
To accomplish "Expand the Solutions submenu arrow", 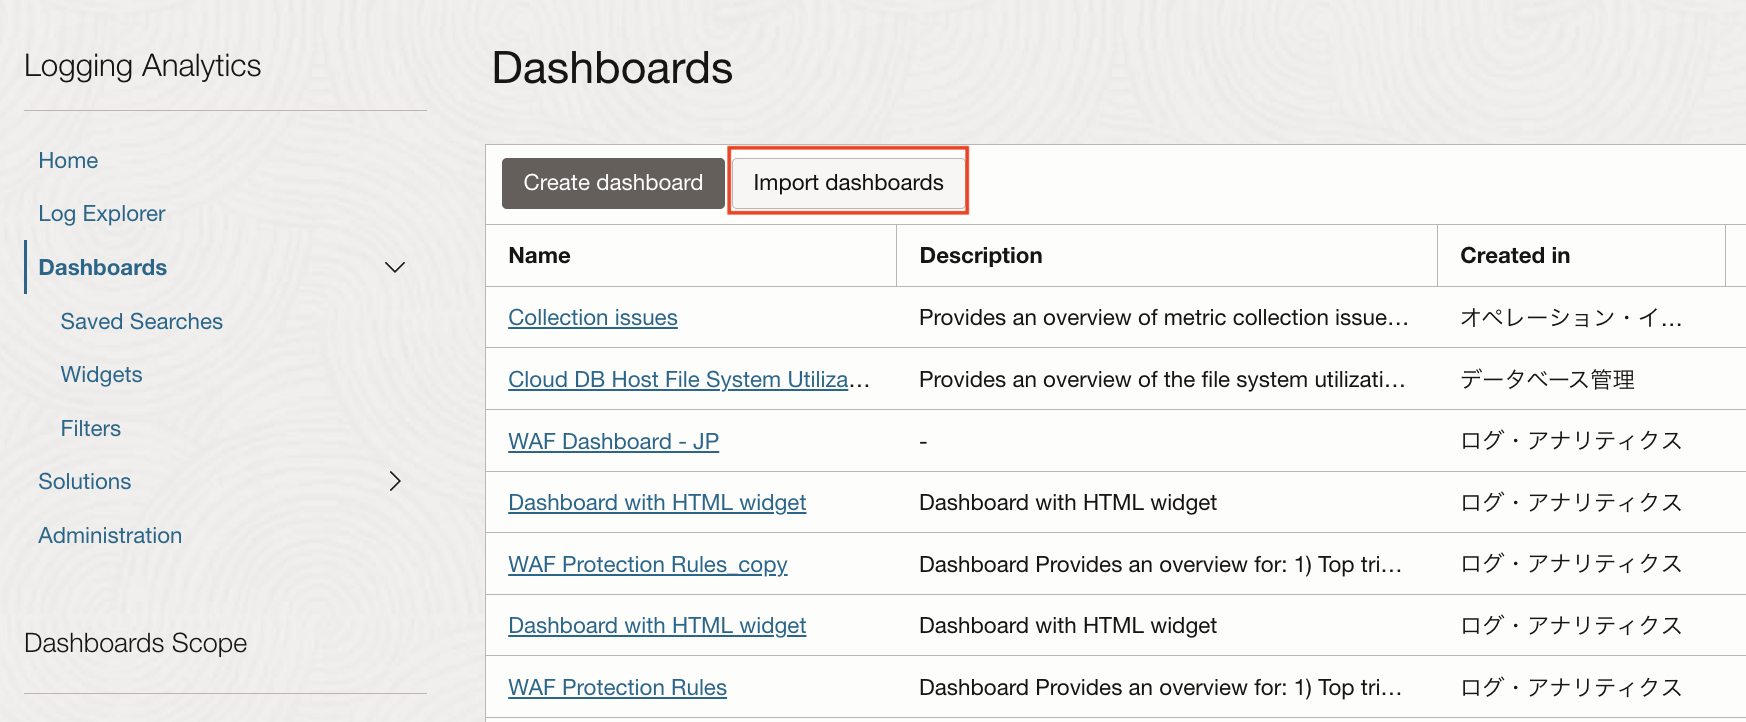I will point(395,481).
